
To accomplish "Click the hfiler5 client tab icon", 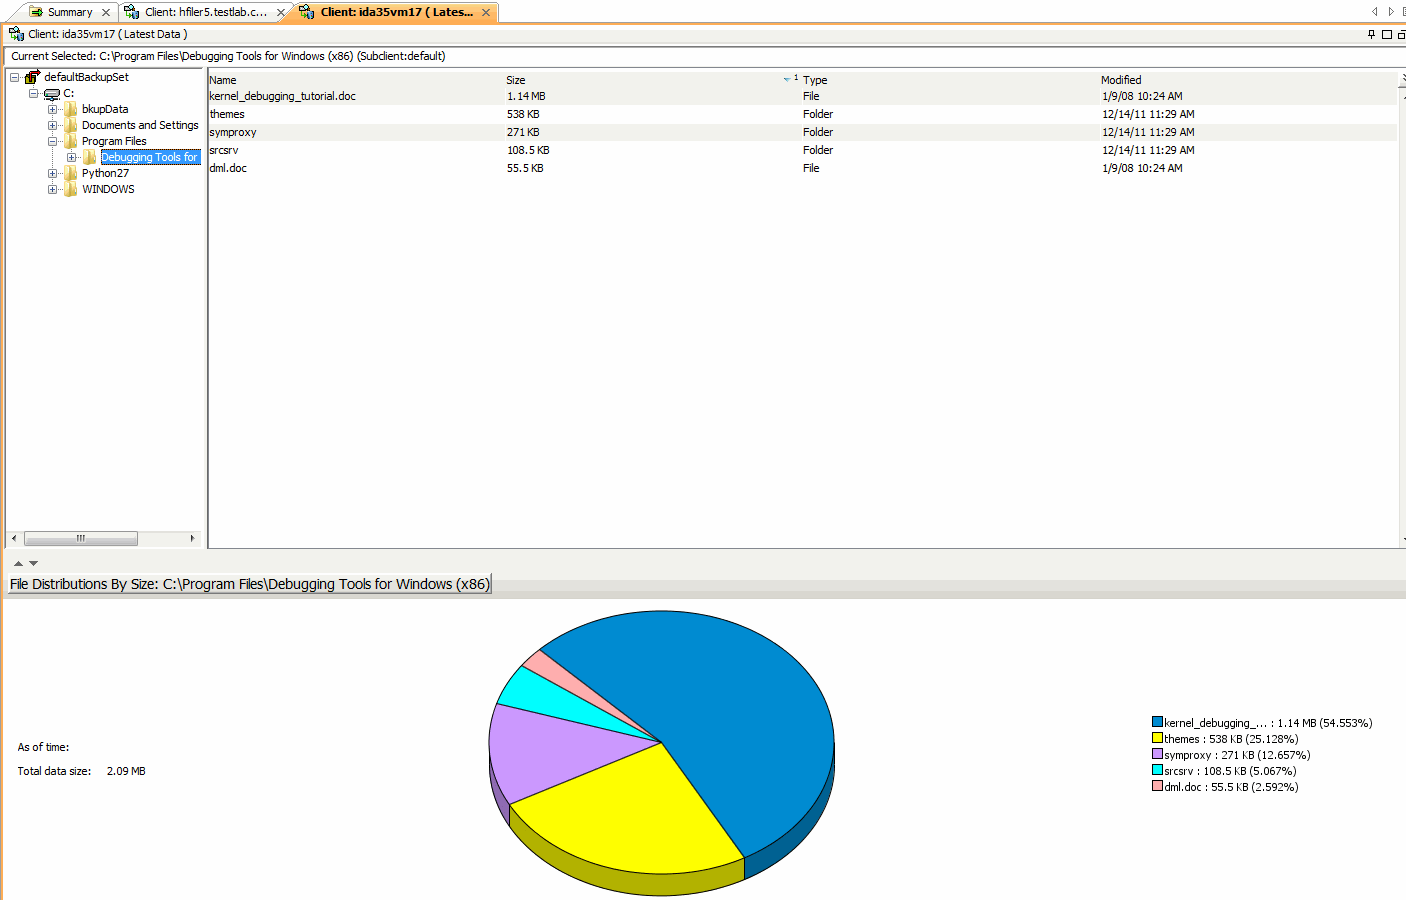I will (x=131, y=12).
